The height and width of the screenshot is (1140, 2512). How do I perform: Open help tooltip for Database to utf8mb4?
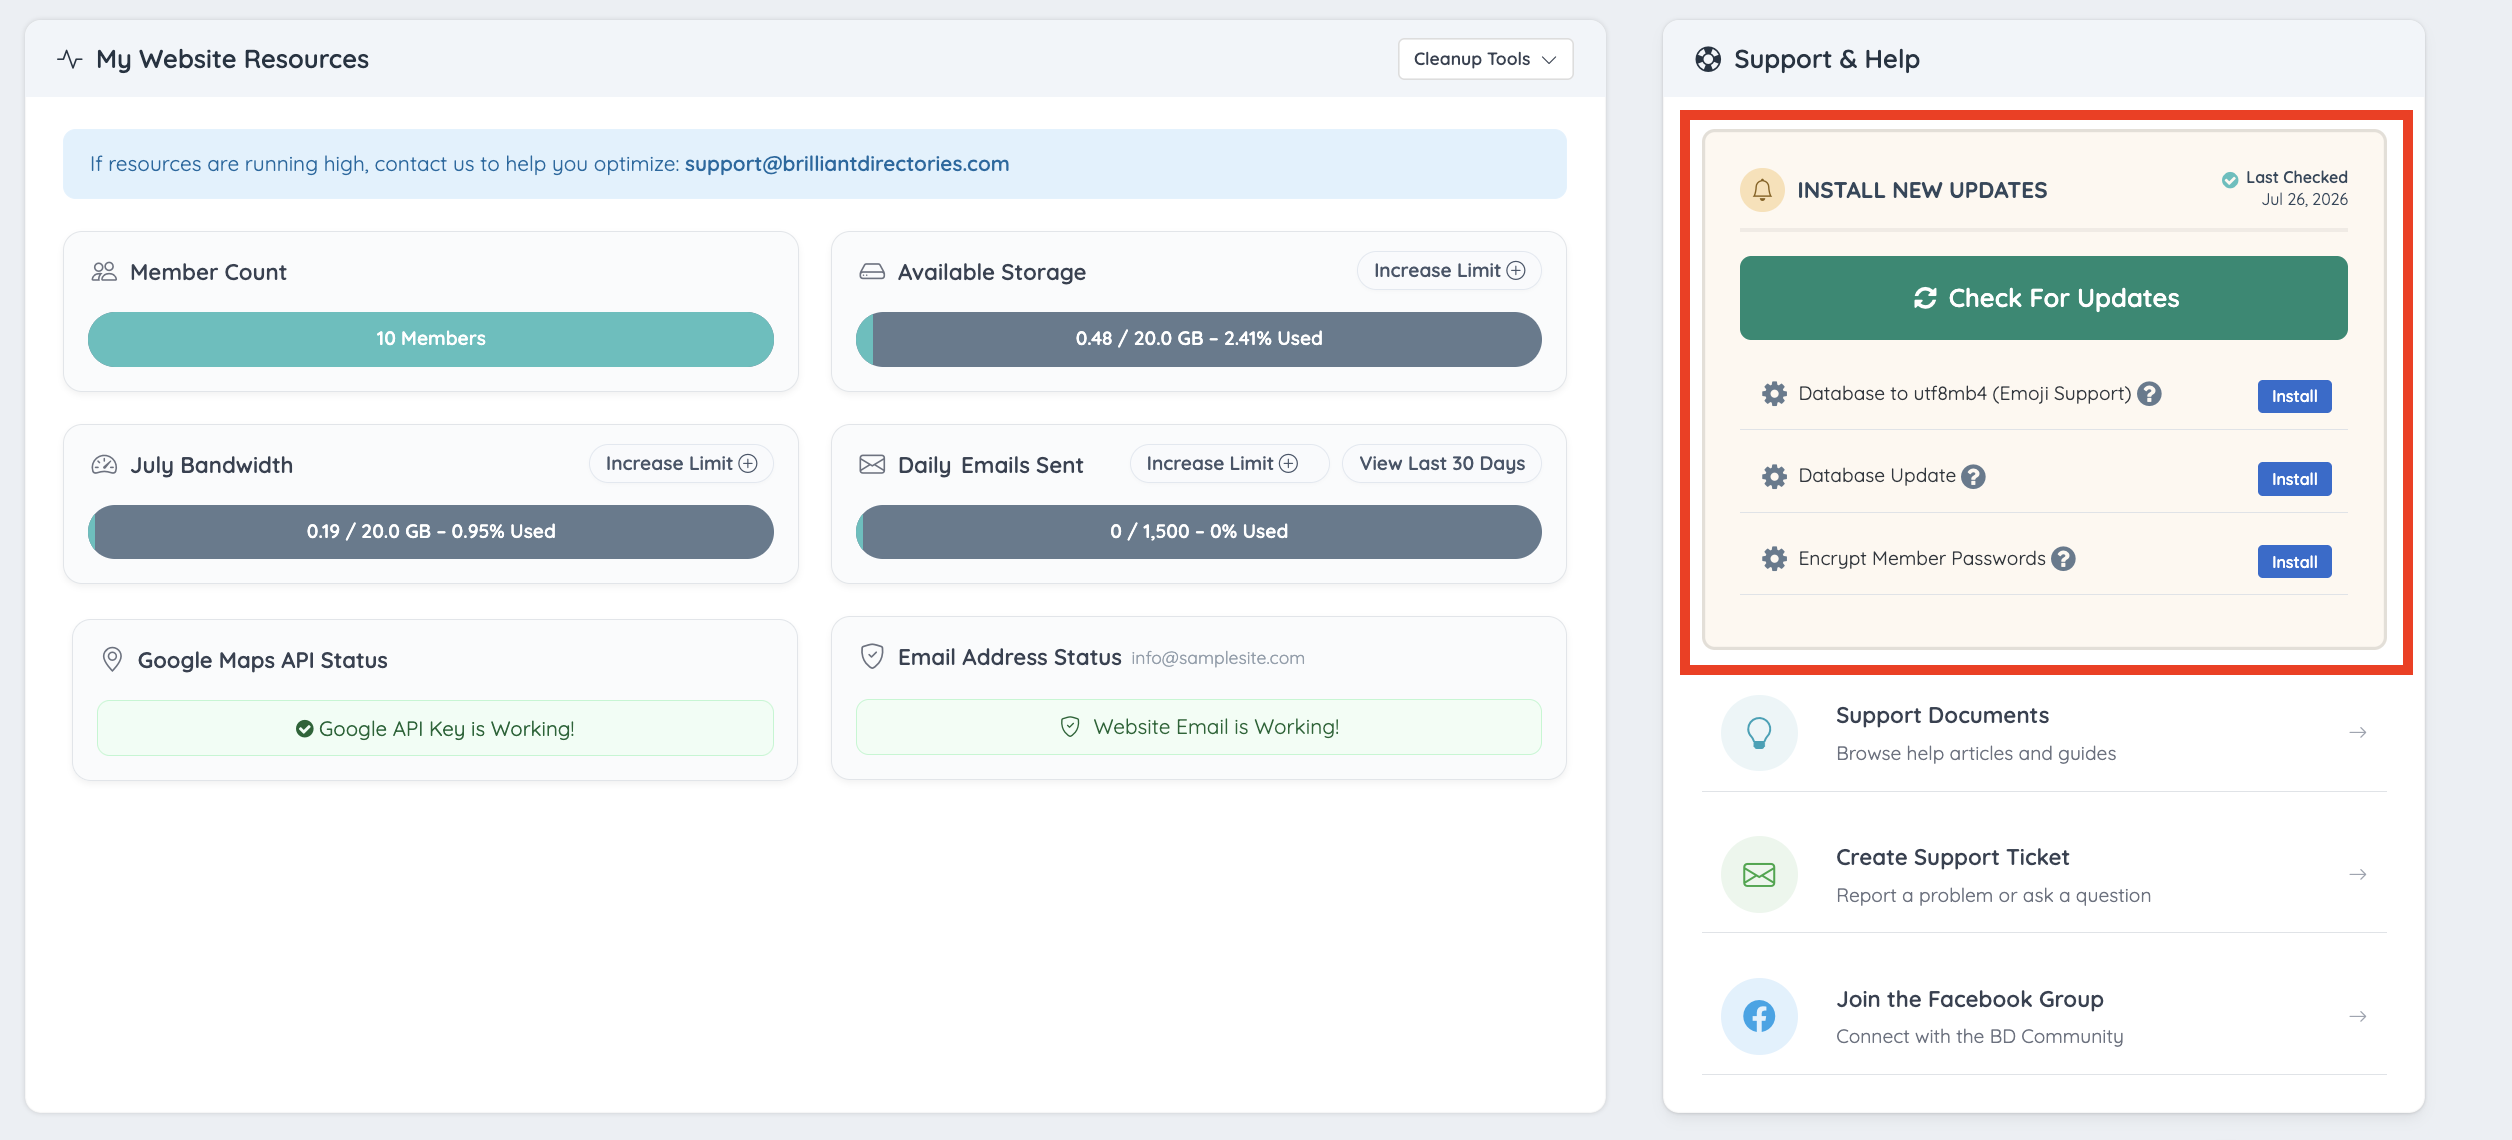click(2150, 394)
